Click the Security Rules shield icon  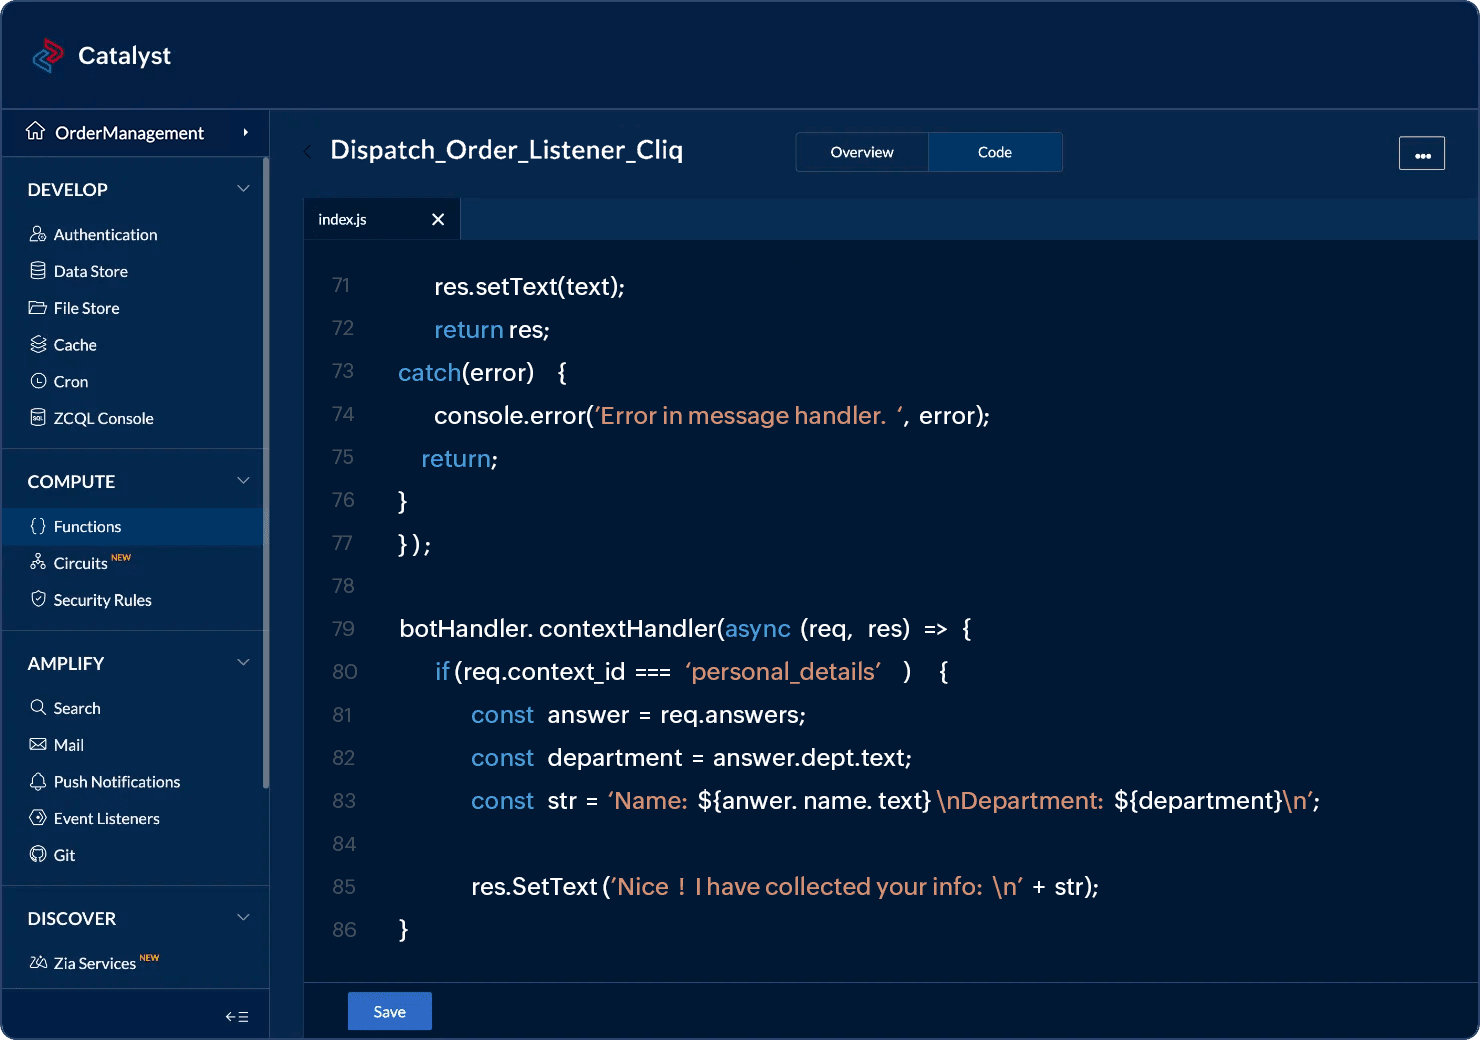click(x=38, y=599)
